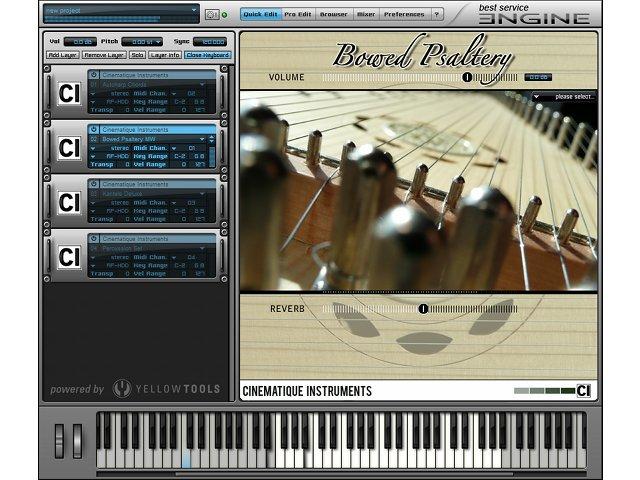640x480 pixels.
Task: Open the Mixer tab
Action: (365, 15)
